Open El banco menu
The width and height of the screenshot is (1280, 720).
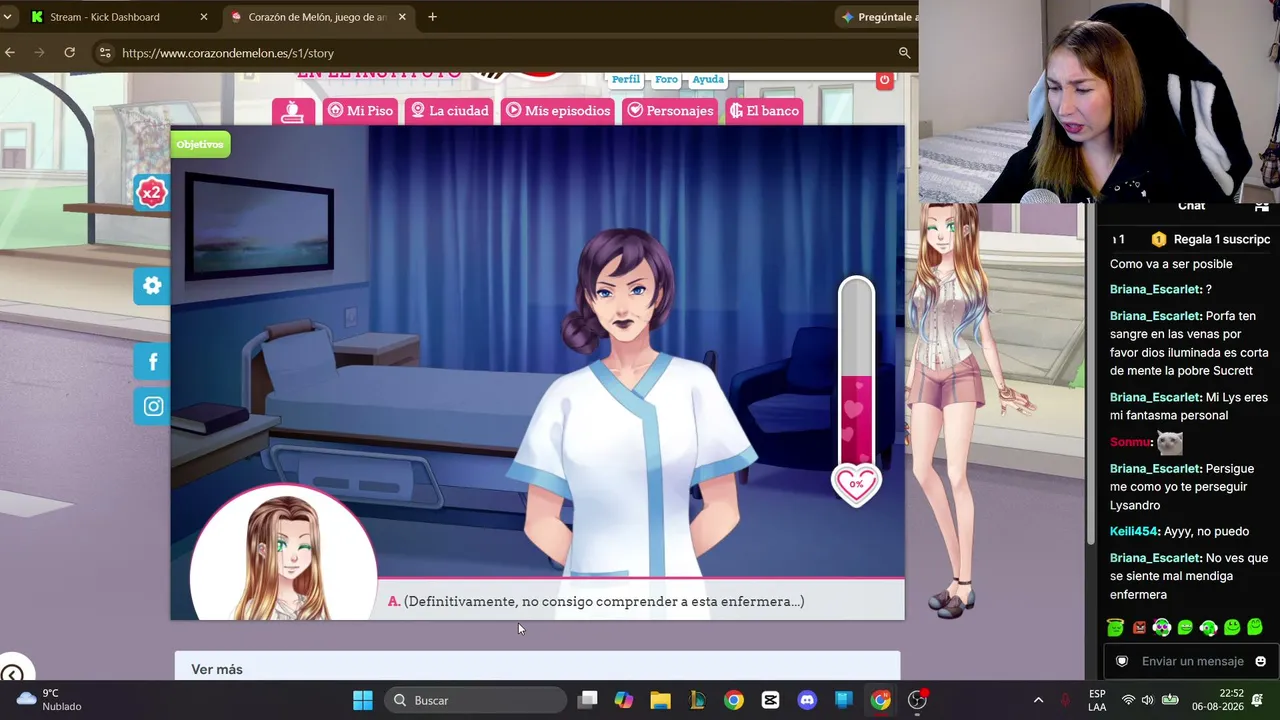pyautogui.click(x=764, y=111)
